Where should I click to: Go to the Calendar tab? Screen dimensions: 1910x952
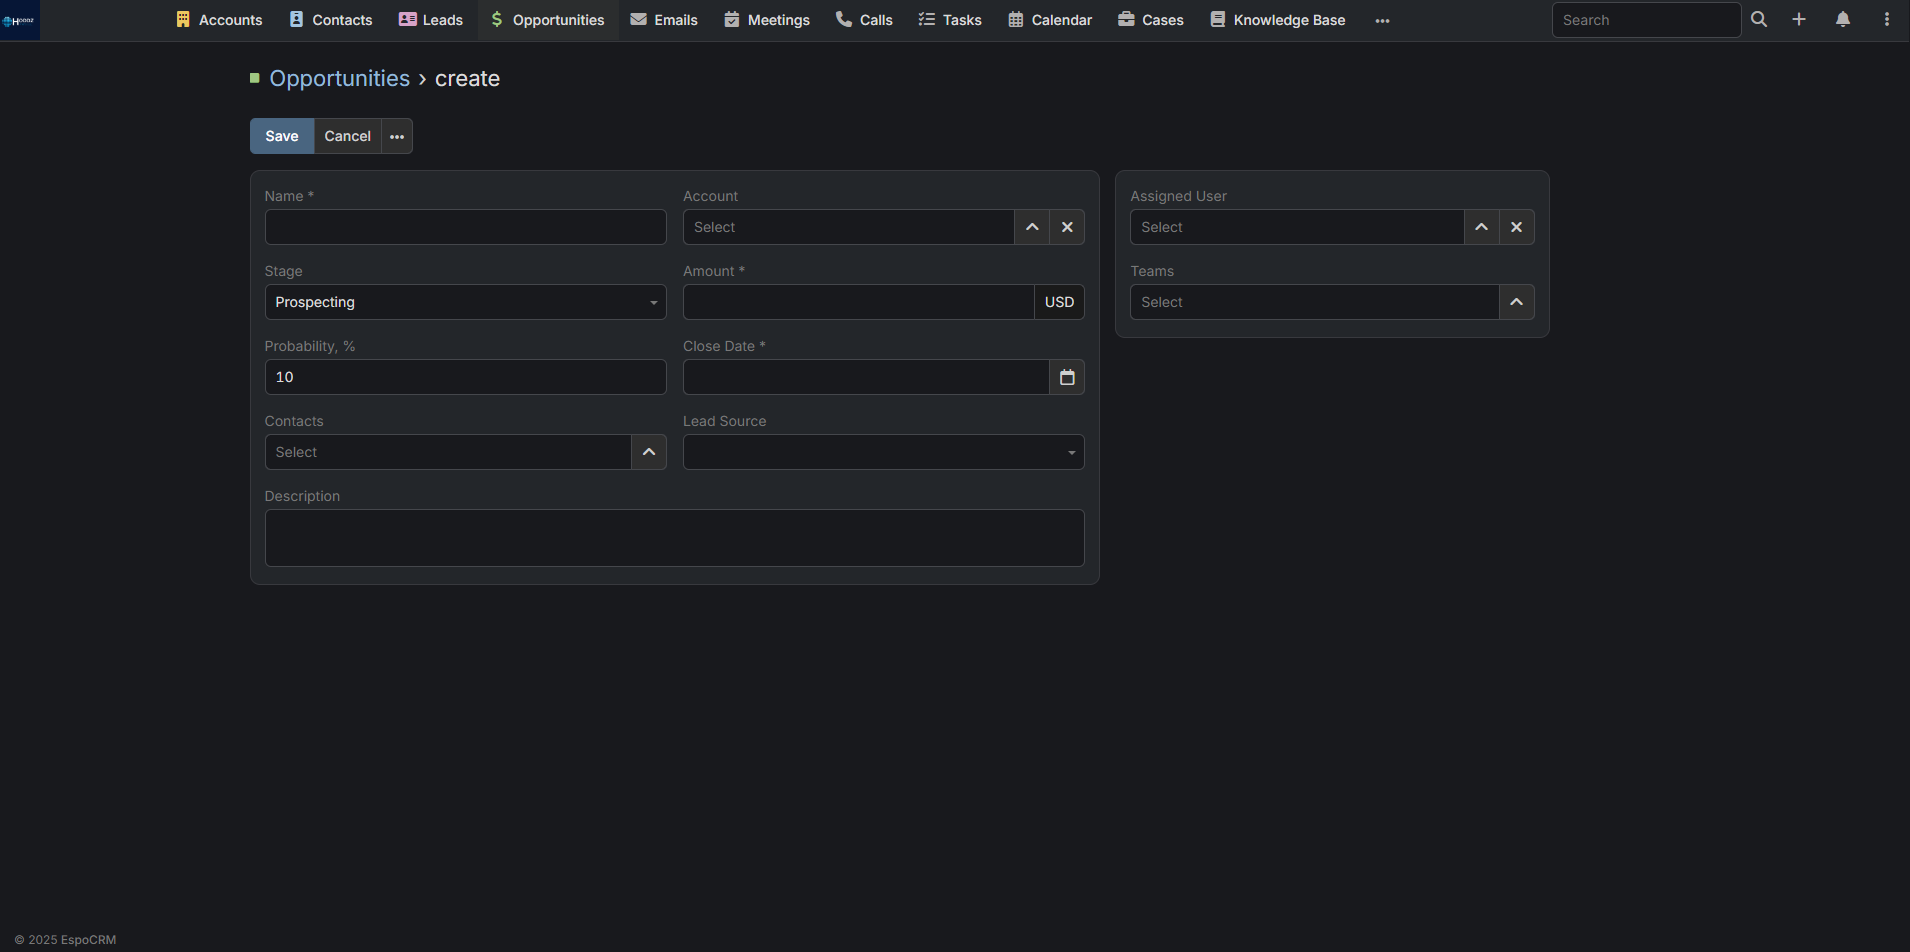(x=1050, y=20)
